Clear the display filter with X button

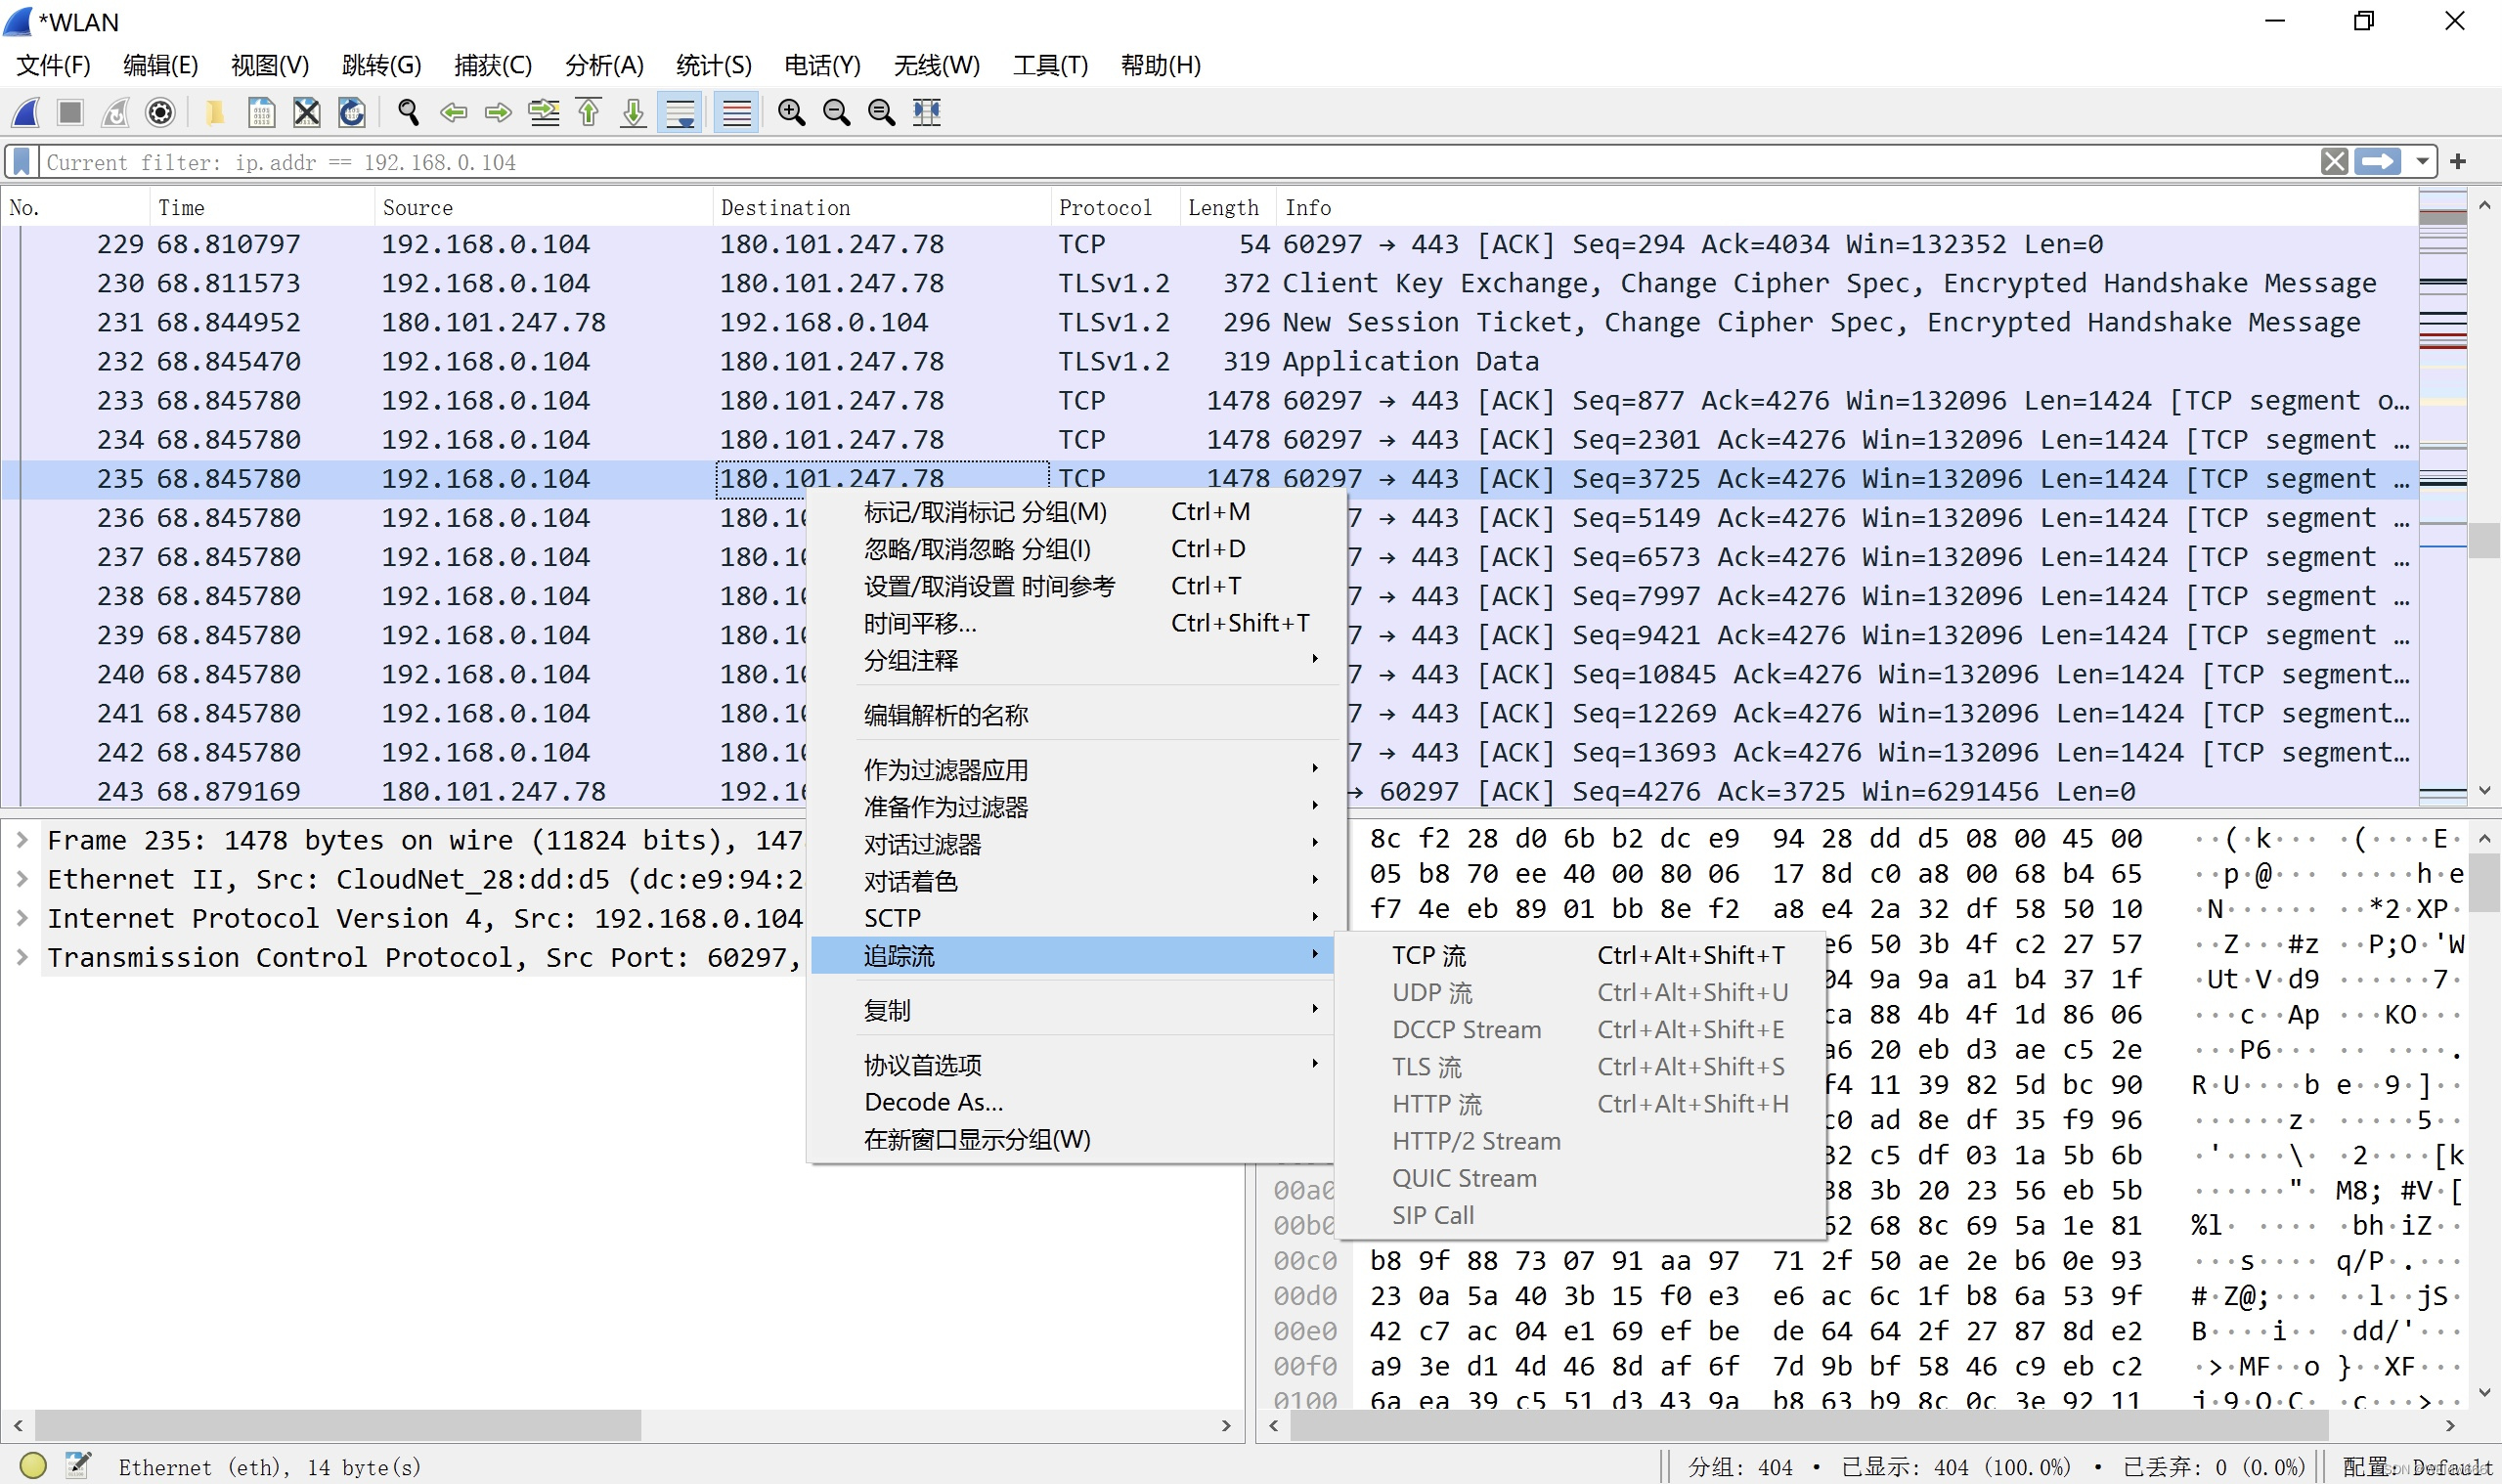pyautogui.click(x=2334, y=162)
